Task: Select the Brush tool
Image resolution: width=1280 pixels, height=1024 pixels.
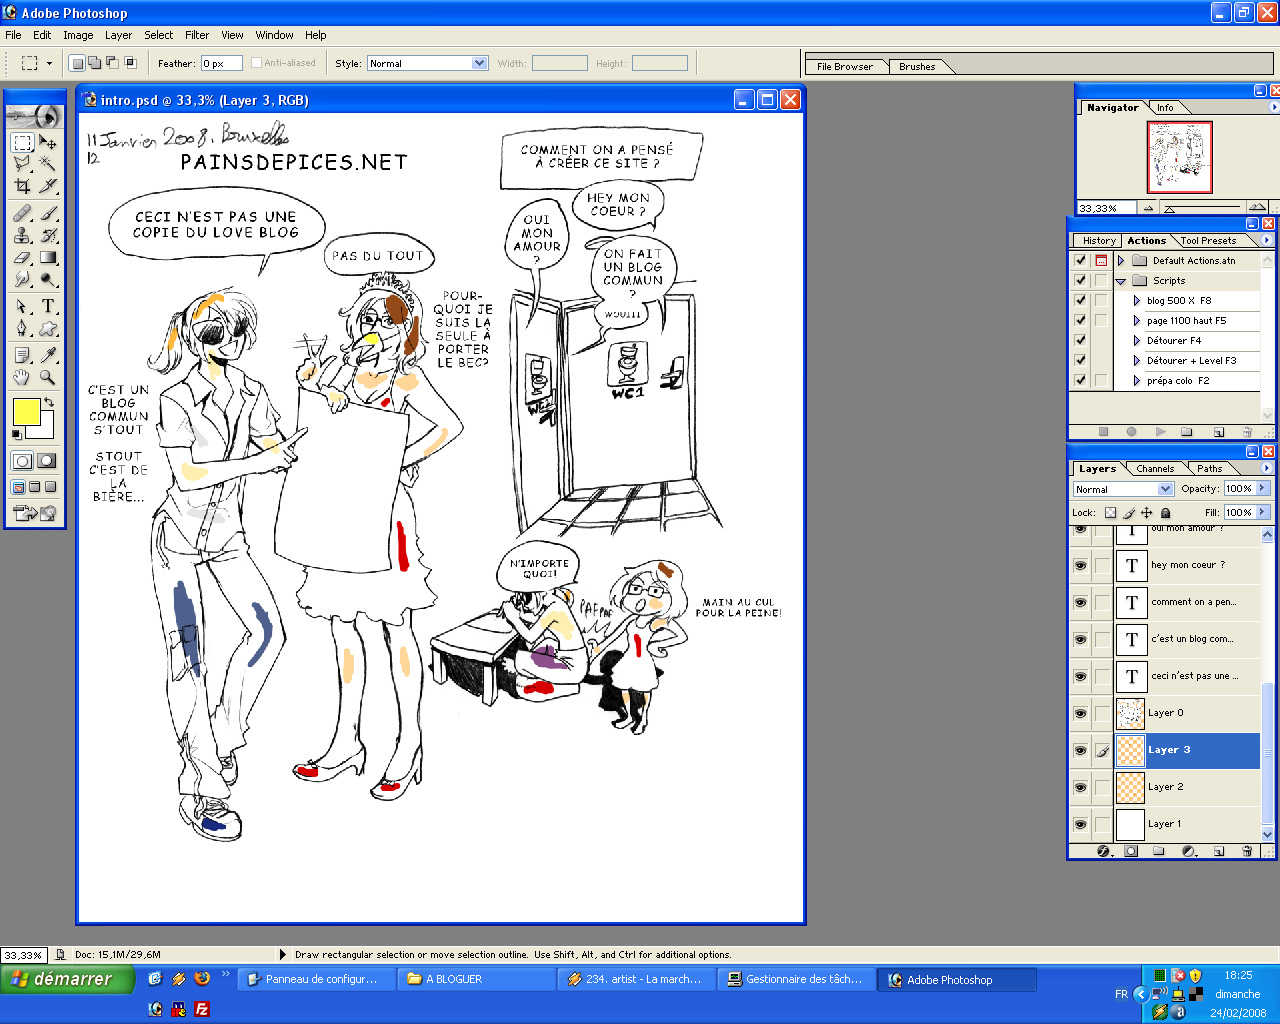Action: click(x=47, y=214)
